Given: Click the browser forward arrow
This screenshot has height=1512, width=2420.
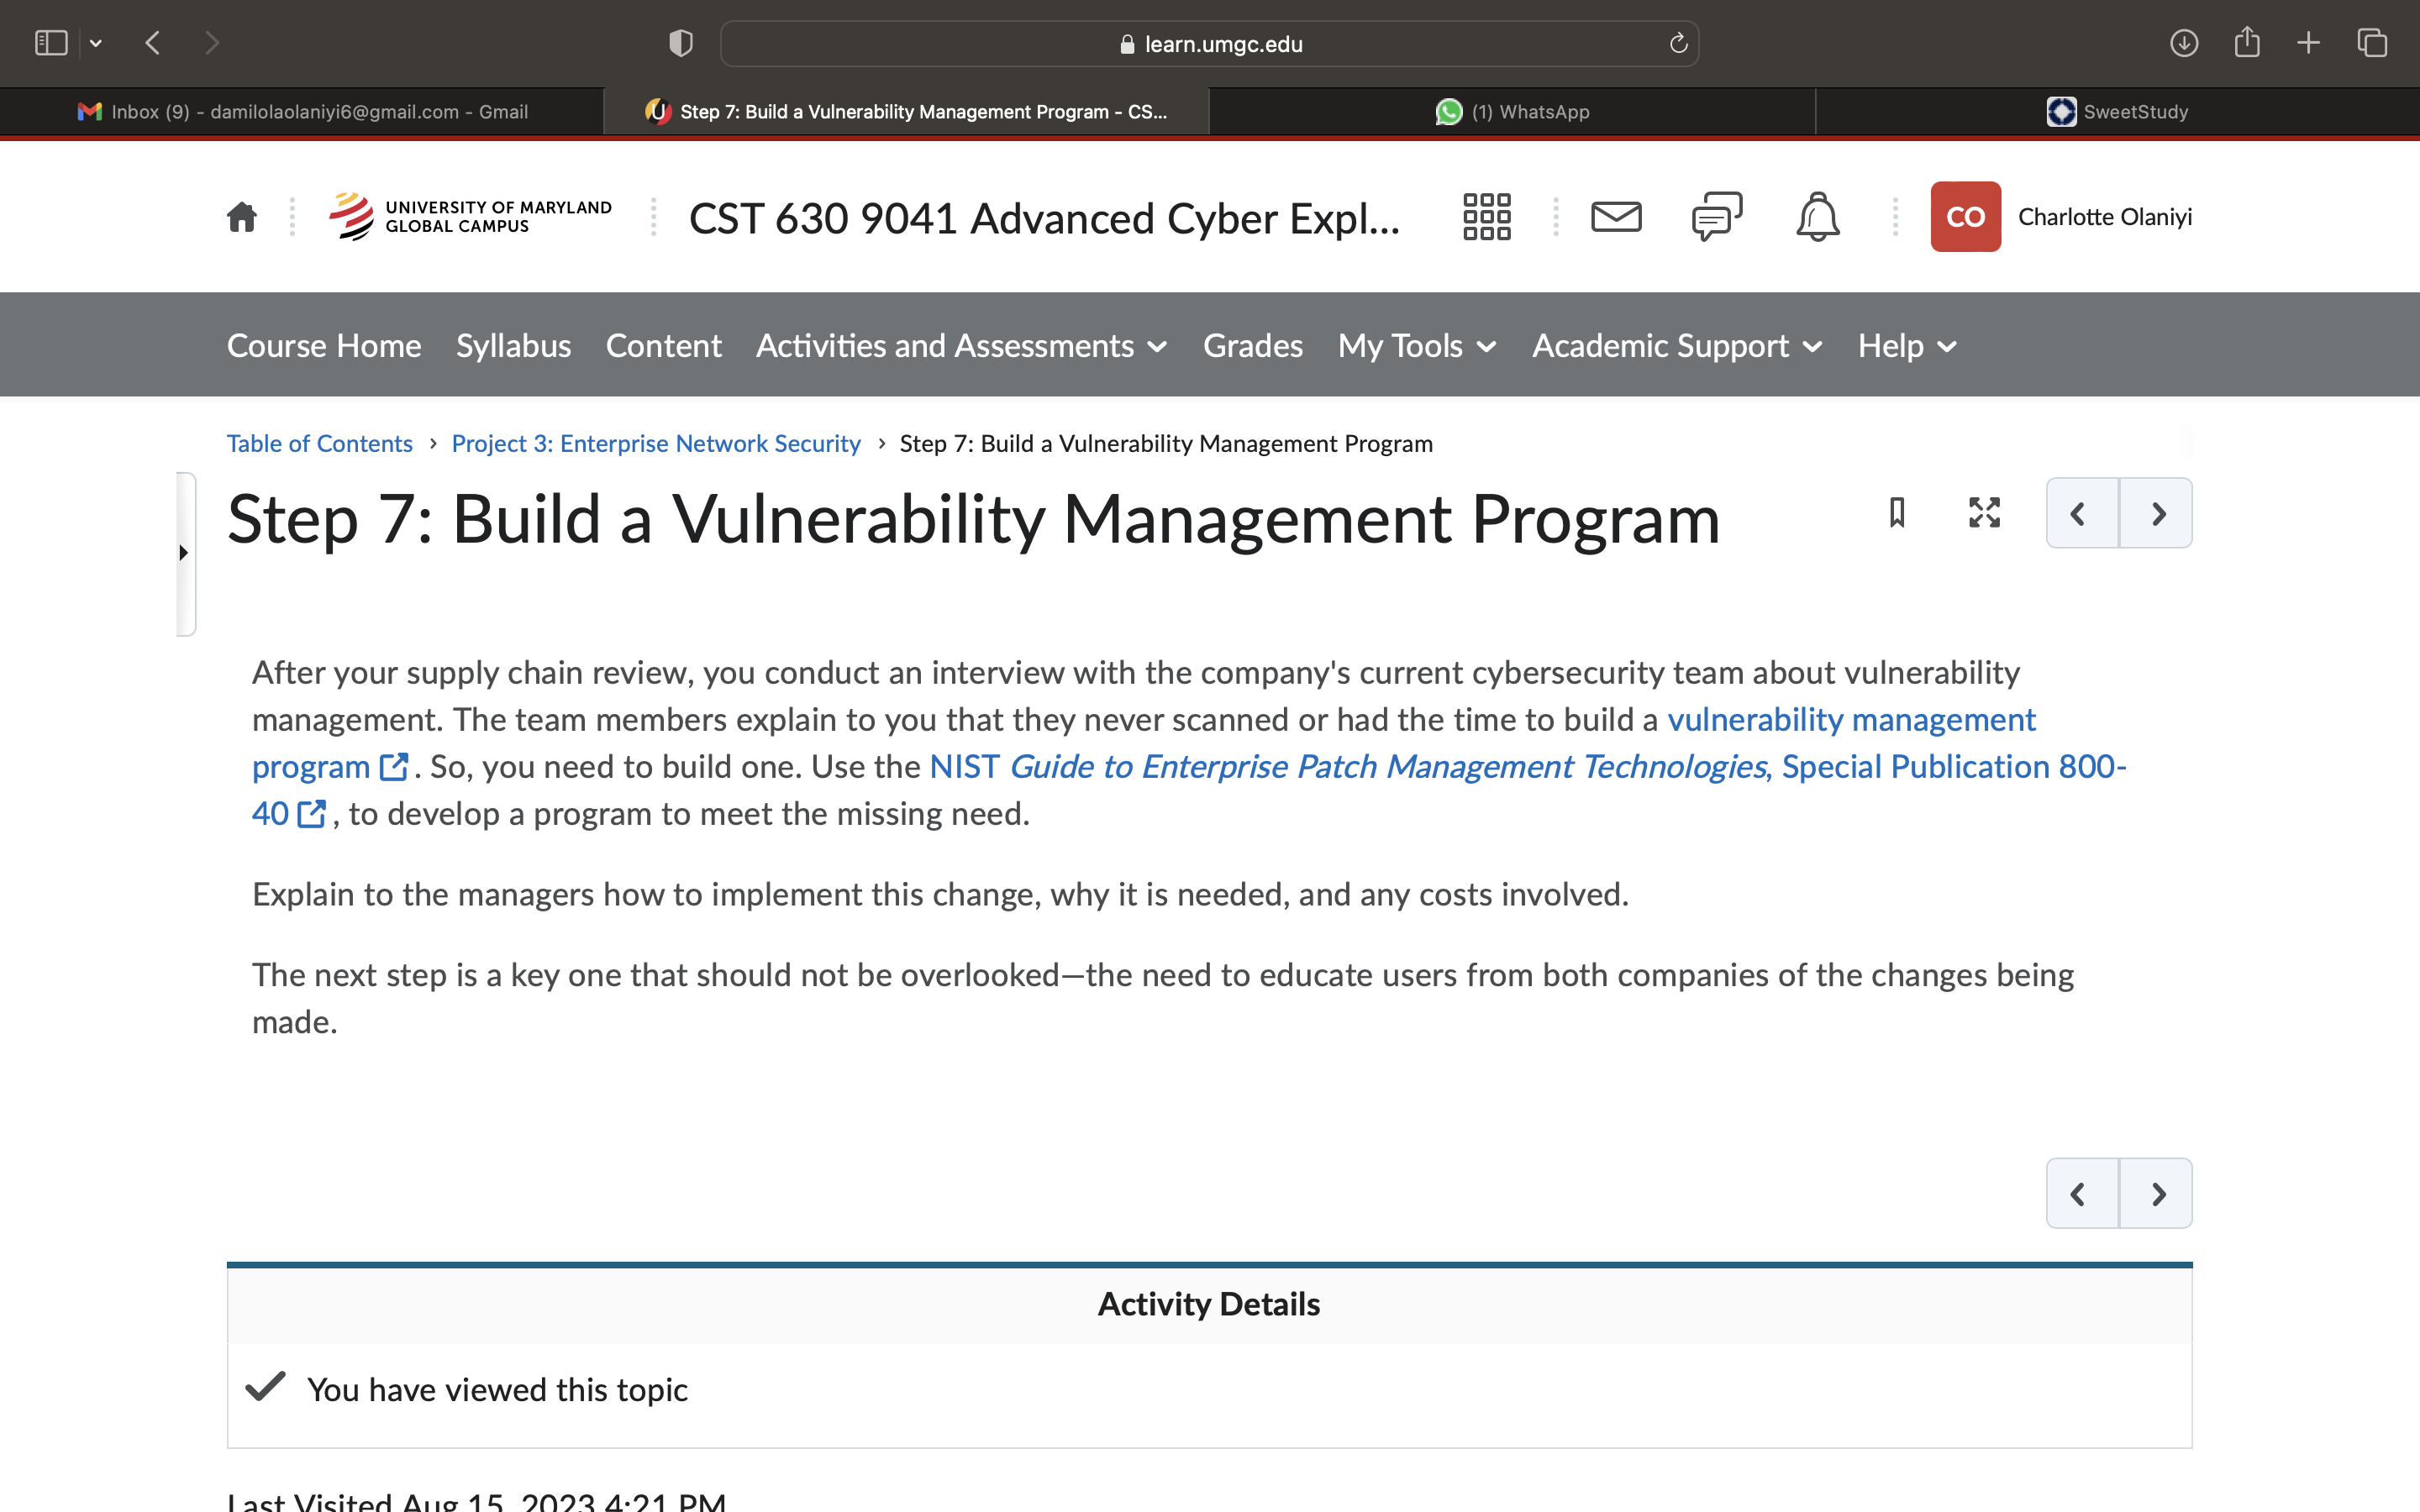Looking at the screenshot, I should coord(211,43).
